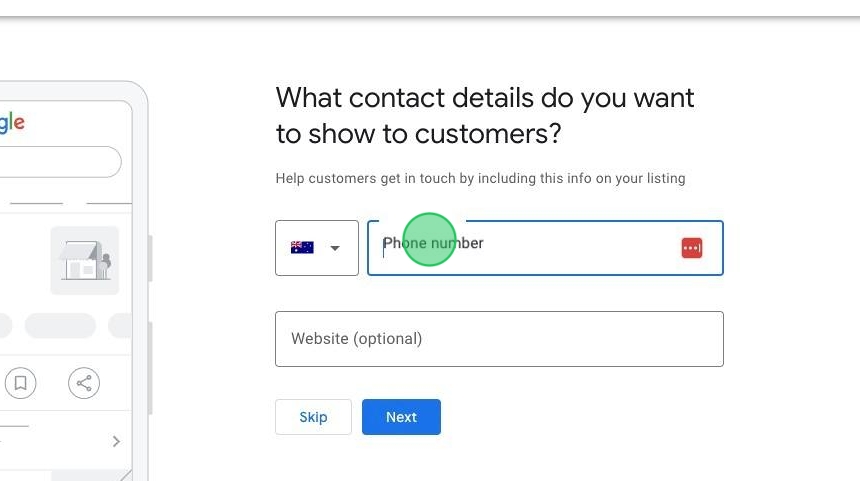Expand the country code dropdown arrow

335,248
